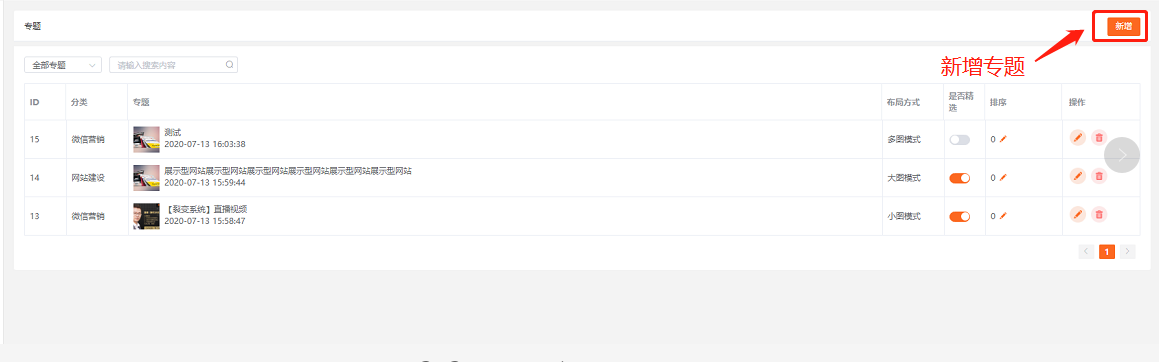Image resolution: width=1159 pixels, height=362 pixels.
Task: Click the gray circular right arrow button
Action: pyautogui.click(x=1122, y=155)
